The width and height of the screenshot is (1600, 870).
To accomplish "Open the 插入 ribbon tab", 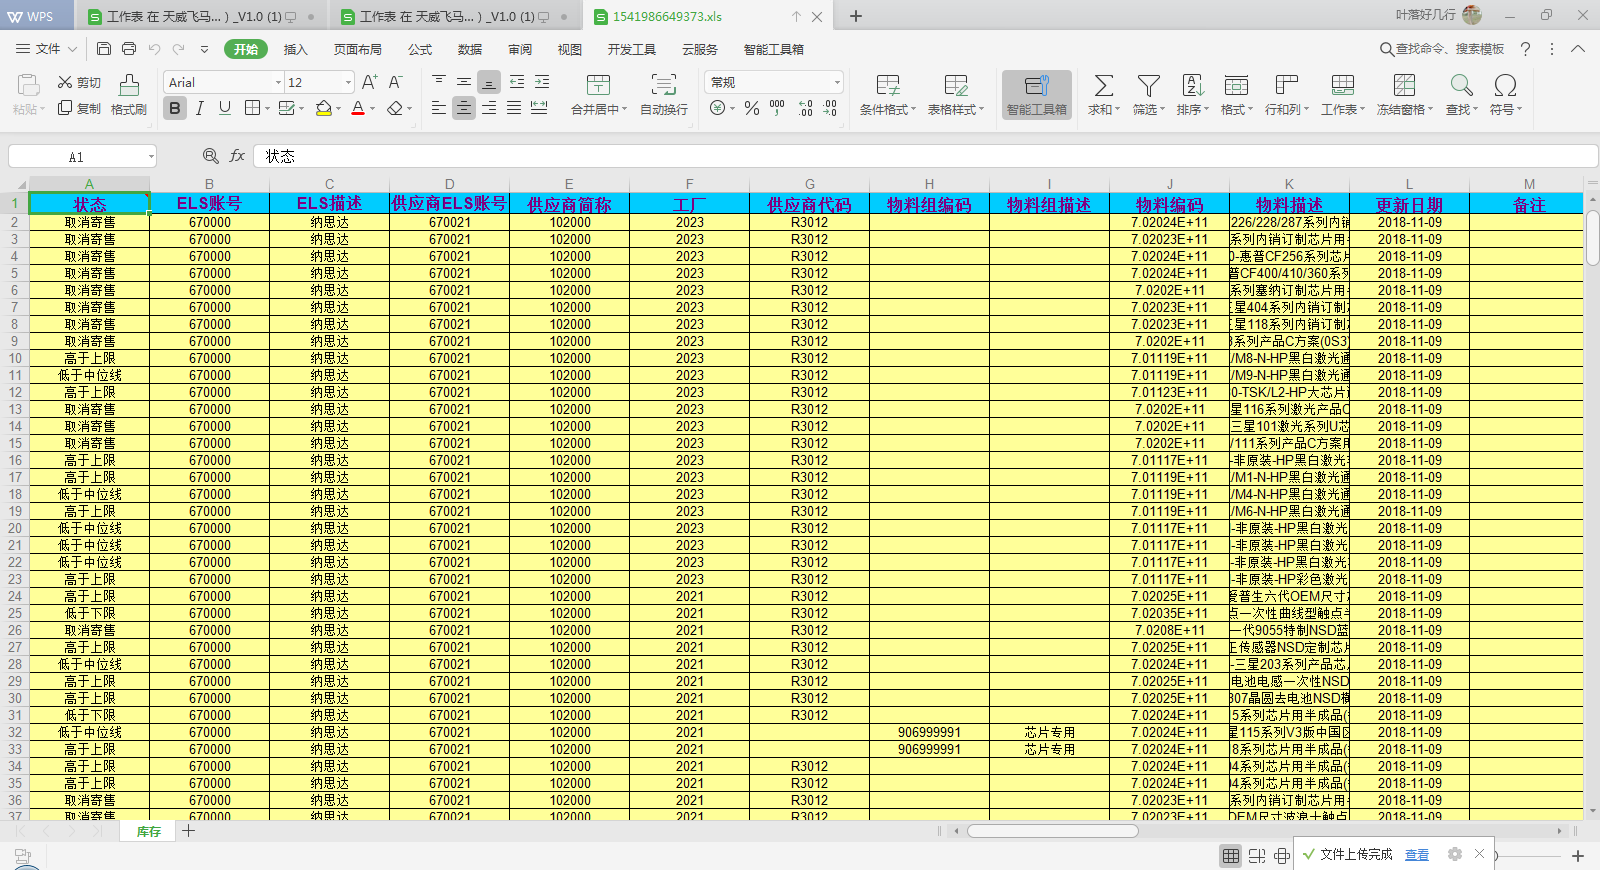I will tap(295, 49).
